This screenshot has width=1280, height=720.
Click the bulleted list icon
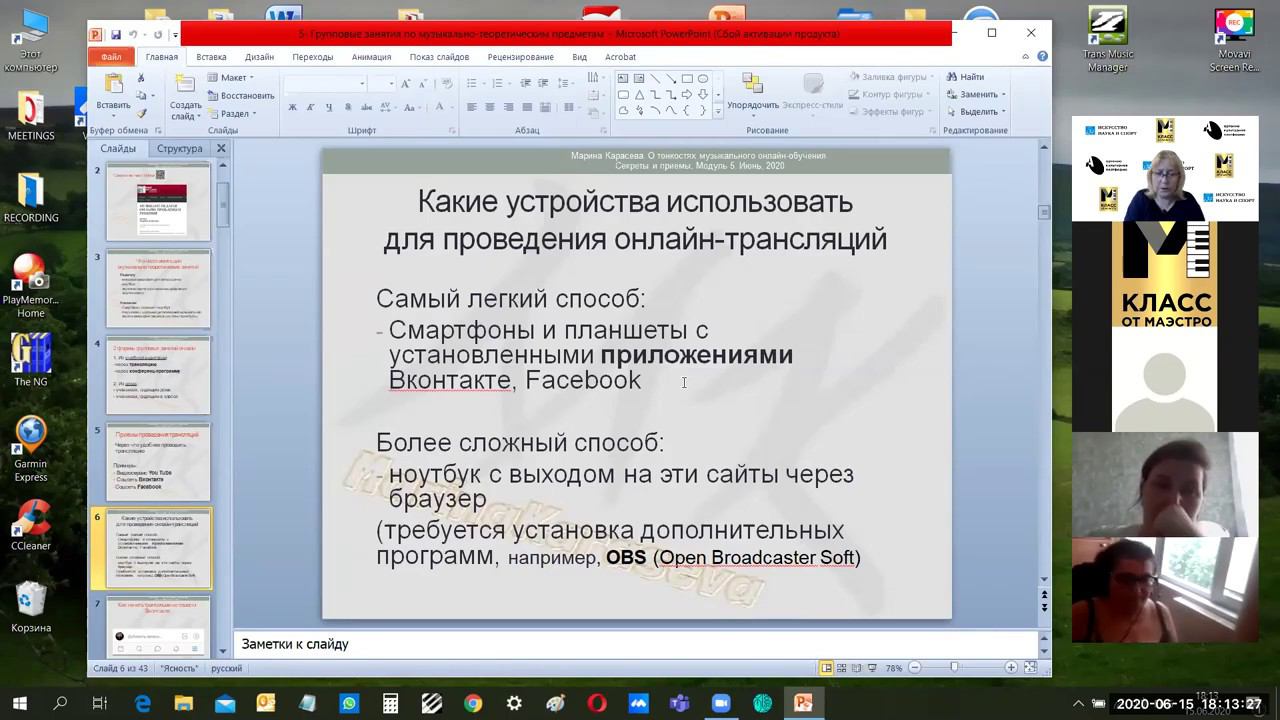474,84
